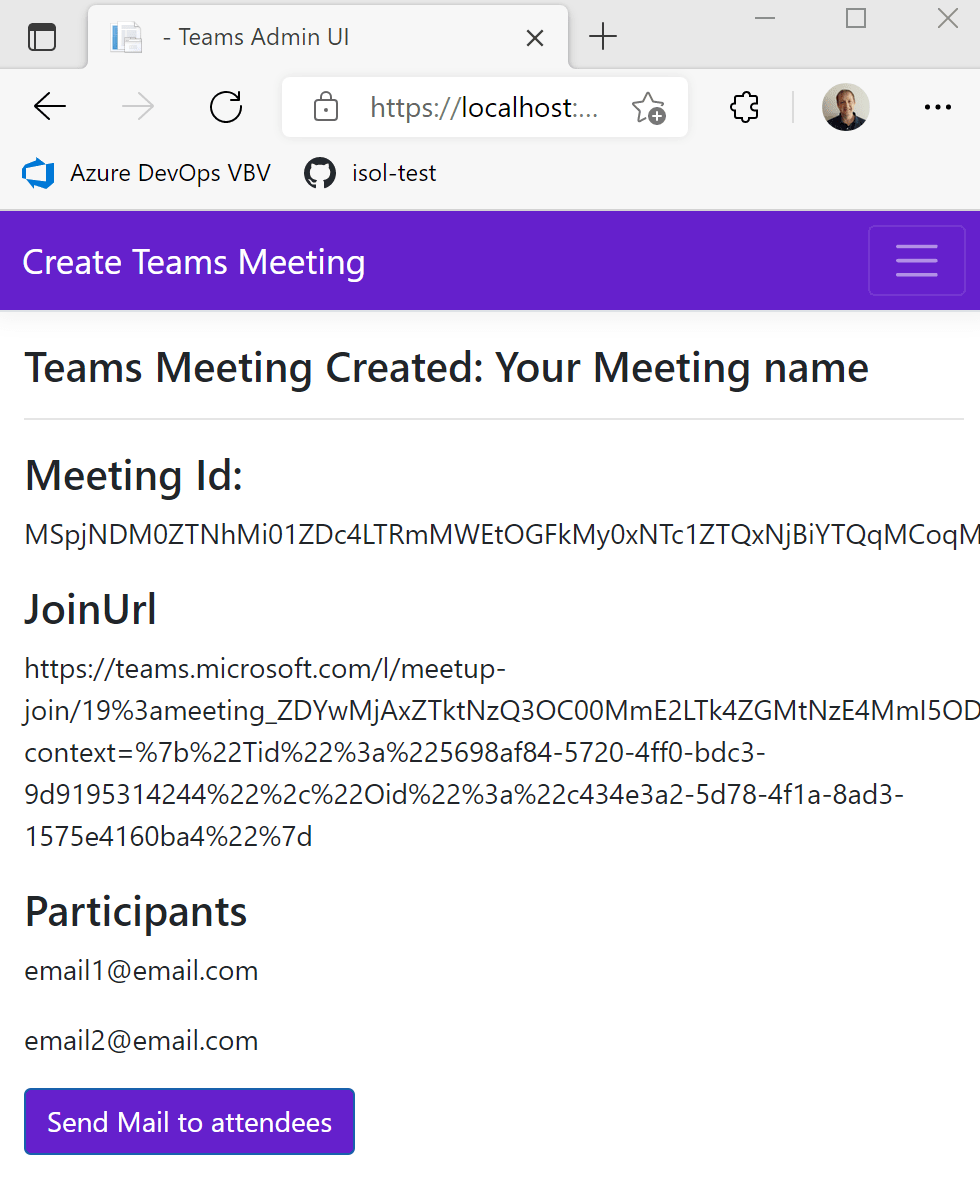
Task: Close the Teams Admin UI tab
Action: coord(535,38)
